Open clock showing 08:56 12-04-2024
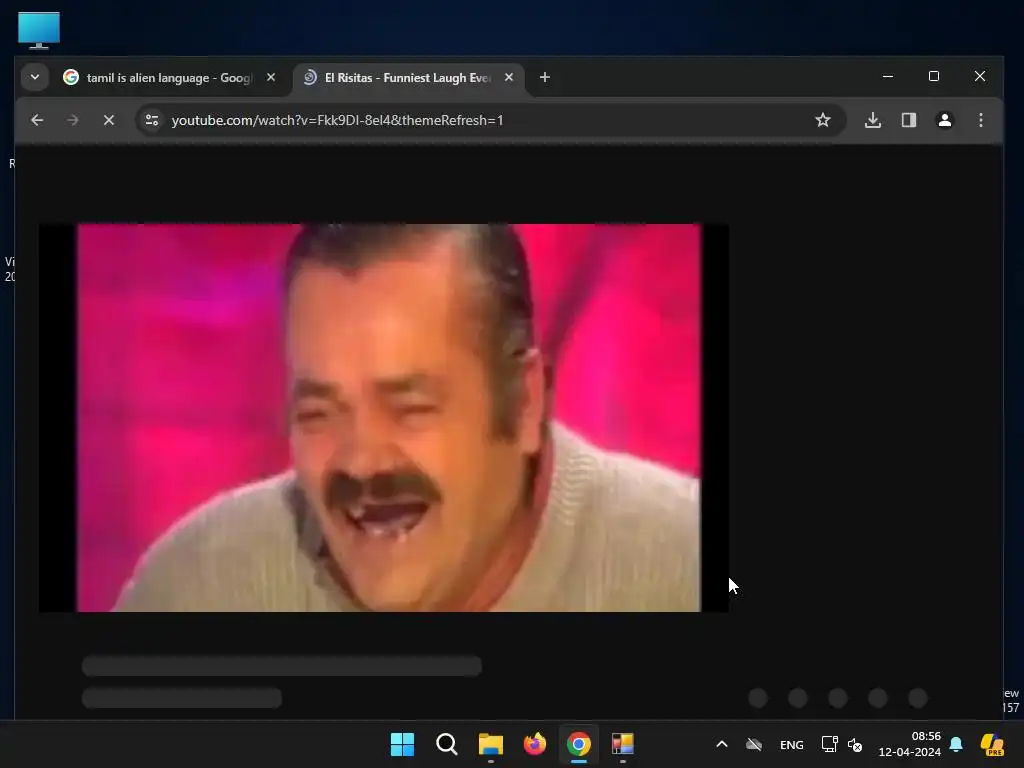The image size is (1024, 768). click(x=910, y=744)
